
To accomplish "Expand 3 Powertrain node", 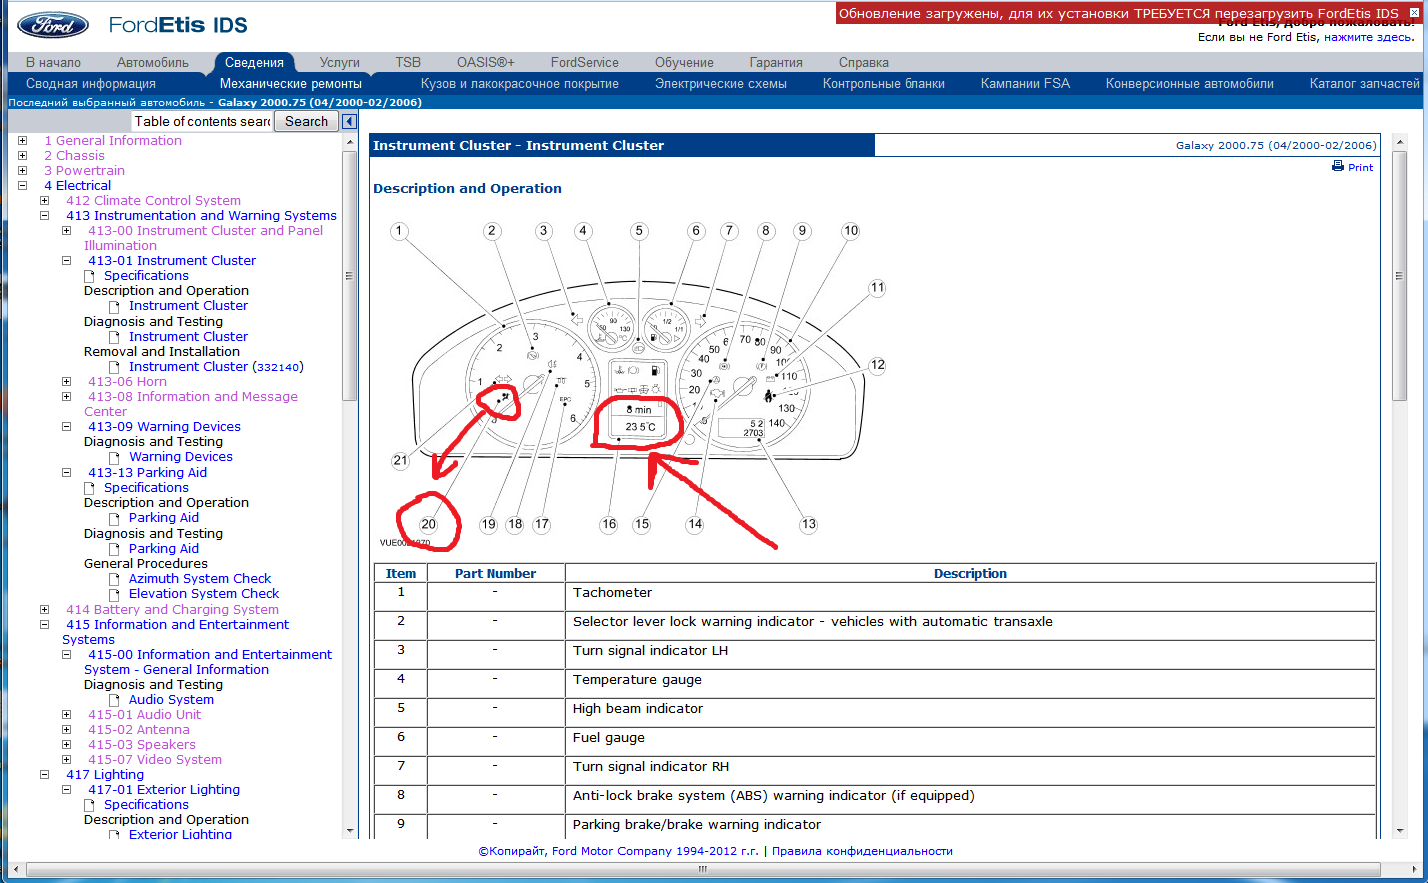I will pyautogui.click(x=22, y=171).
